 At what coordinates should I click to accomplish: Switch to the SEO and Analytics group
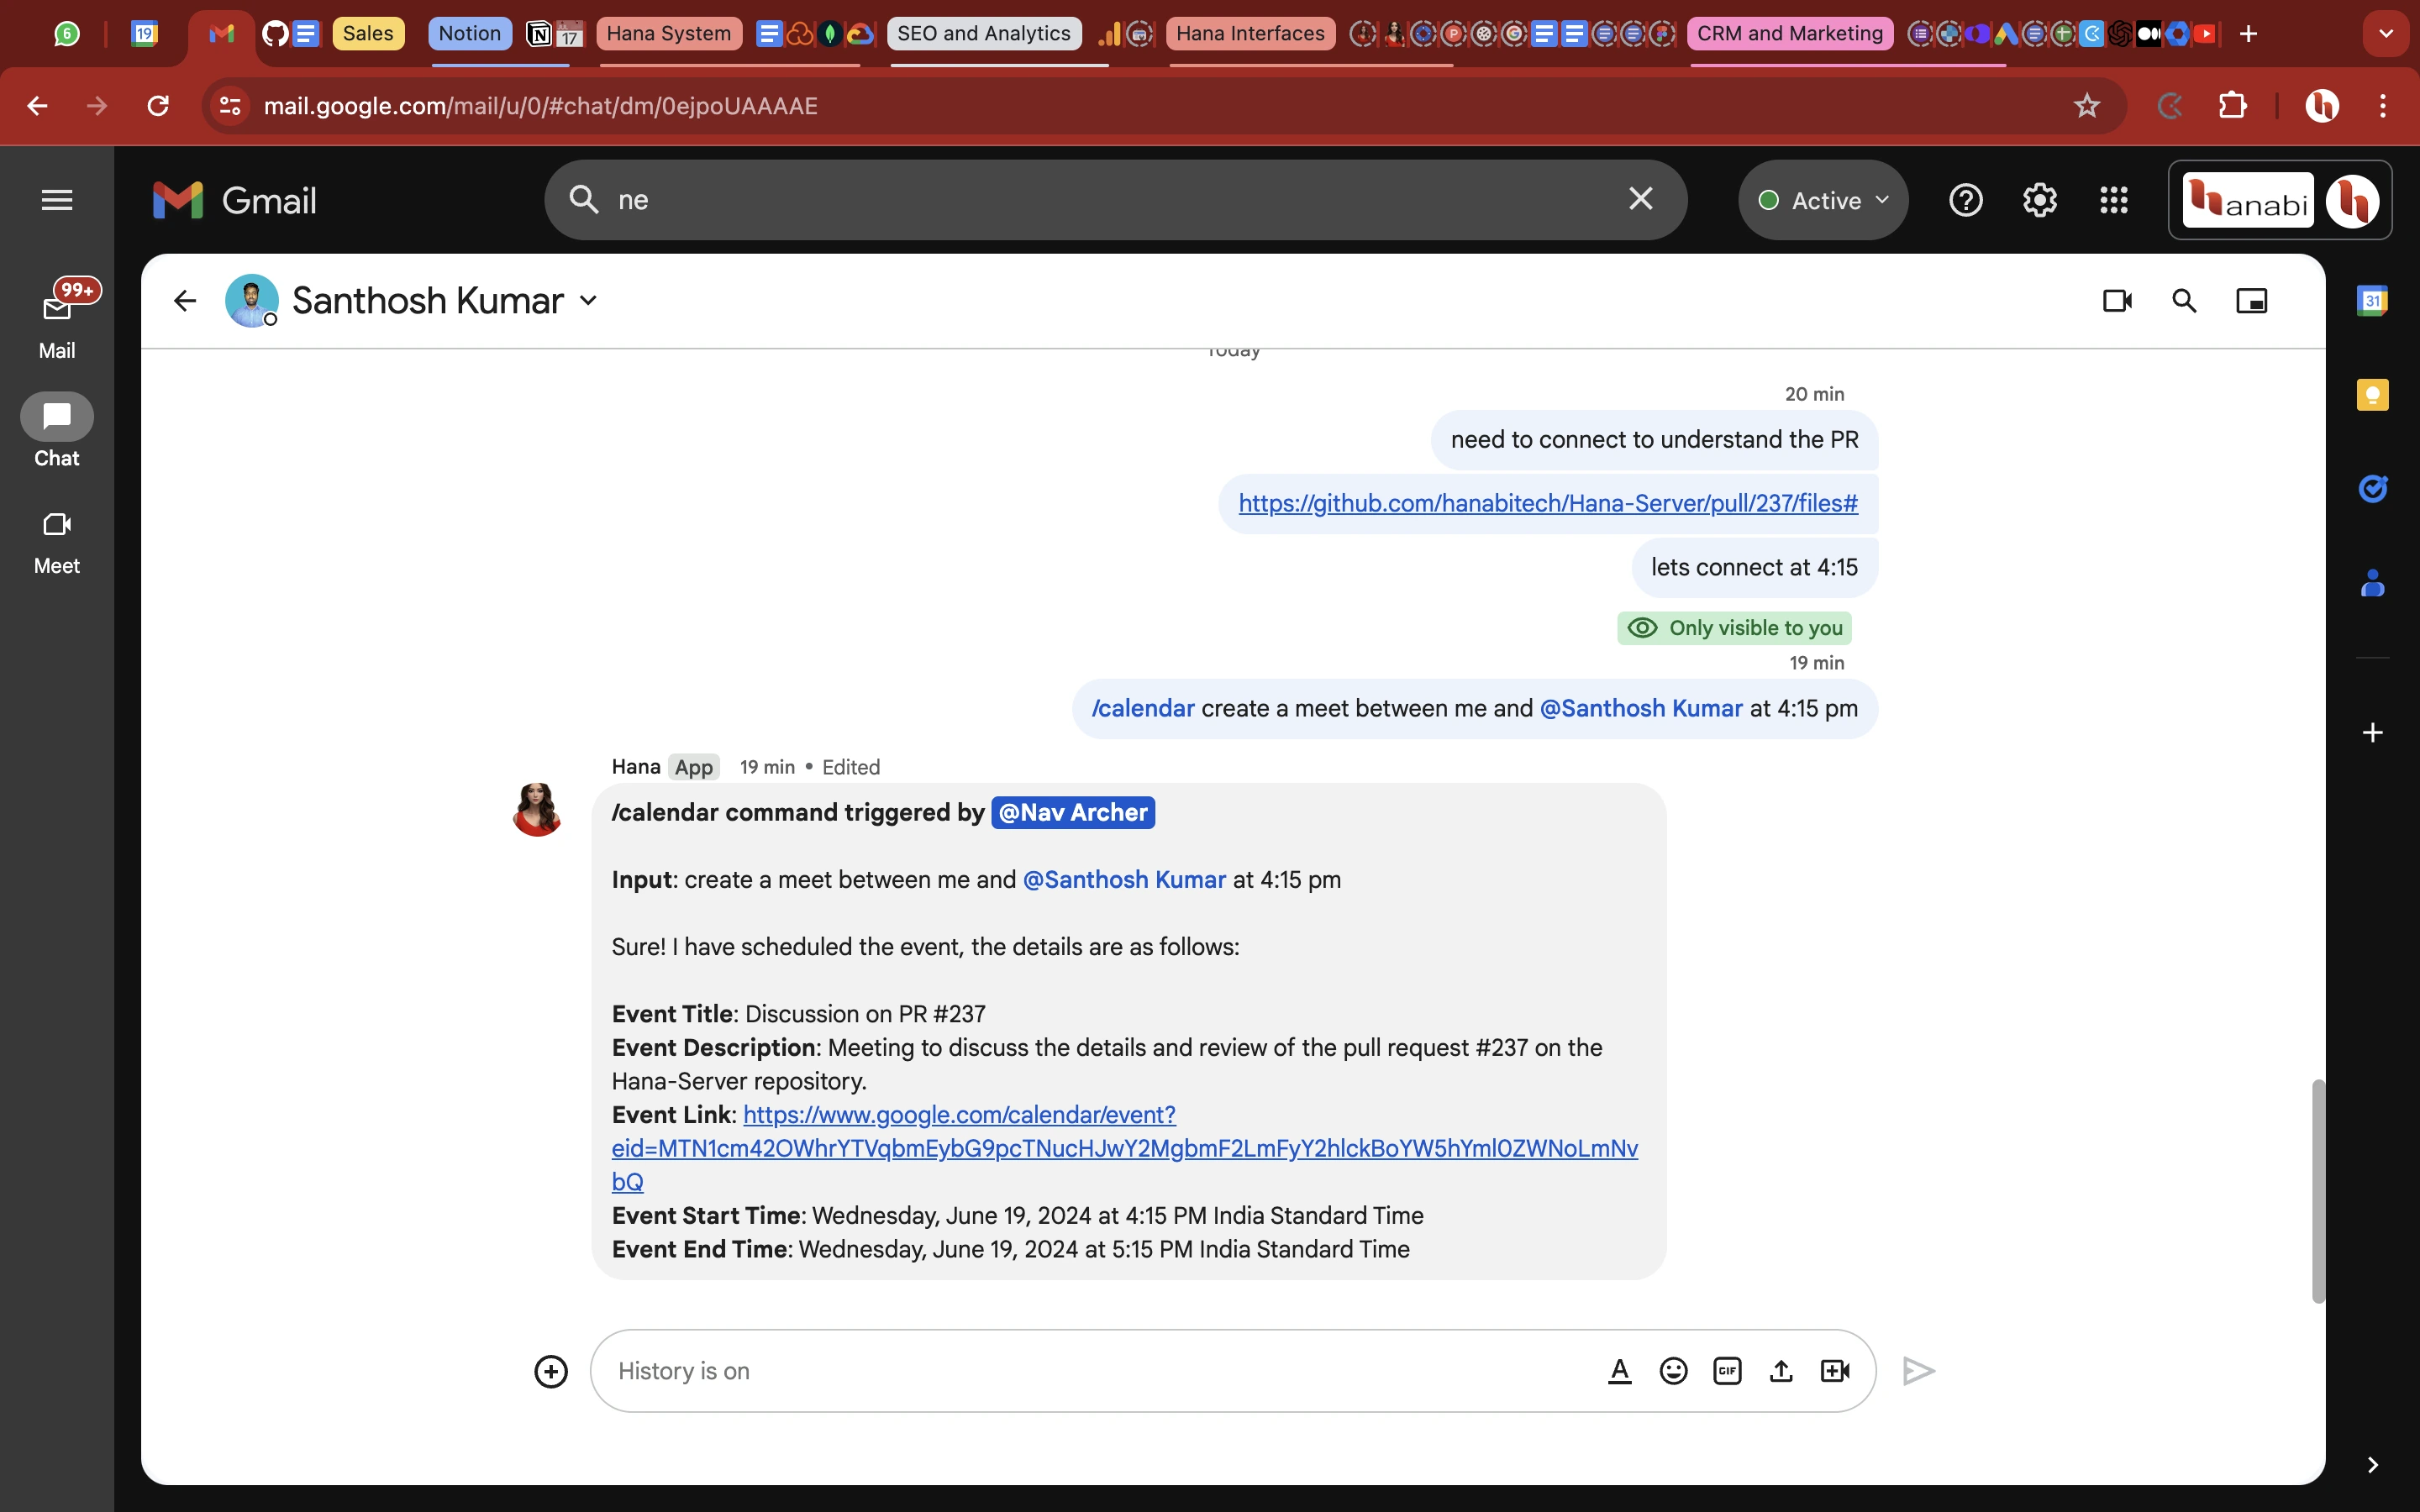coord(984,33)
